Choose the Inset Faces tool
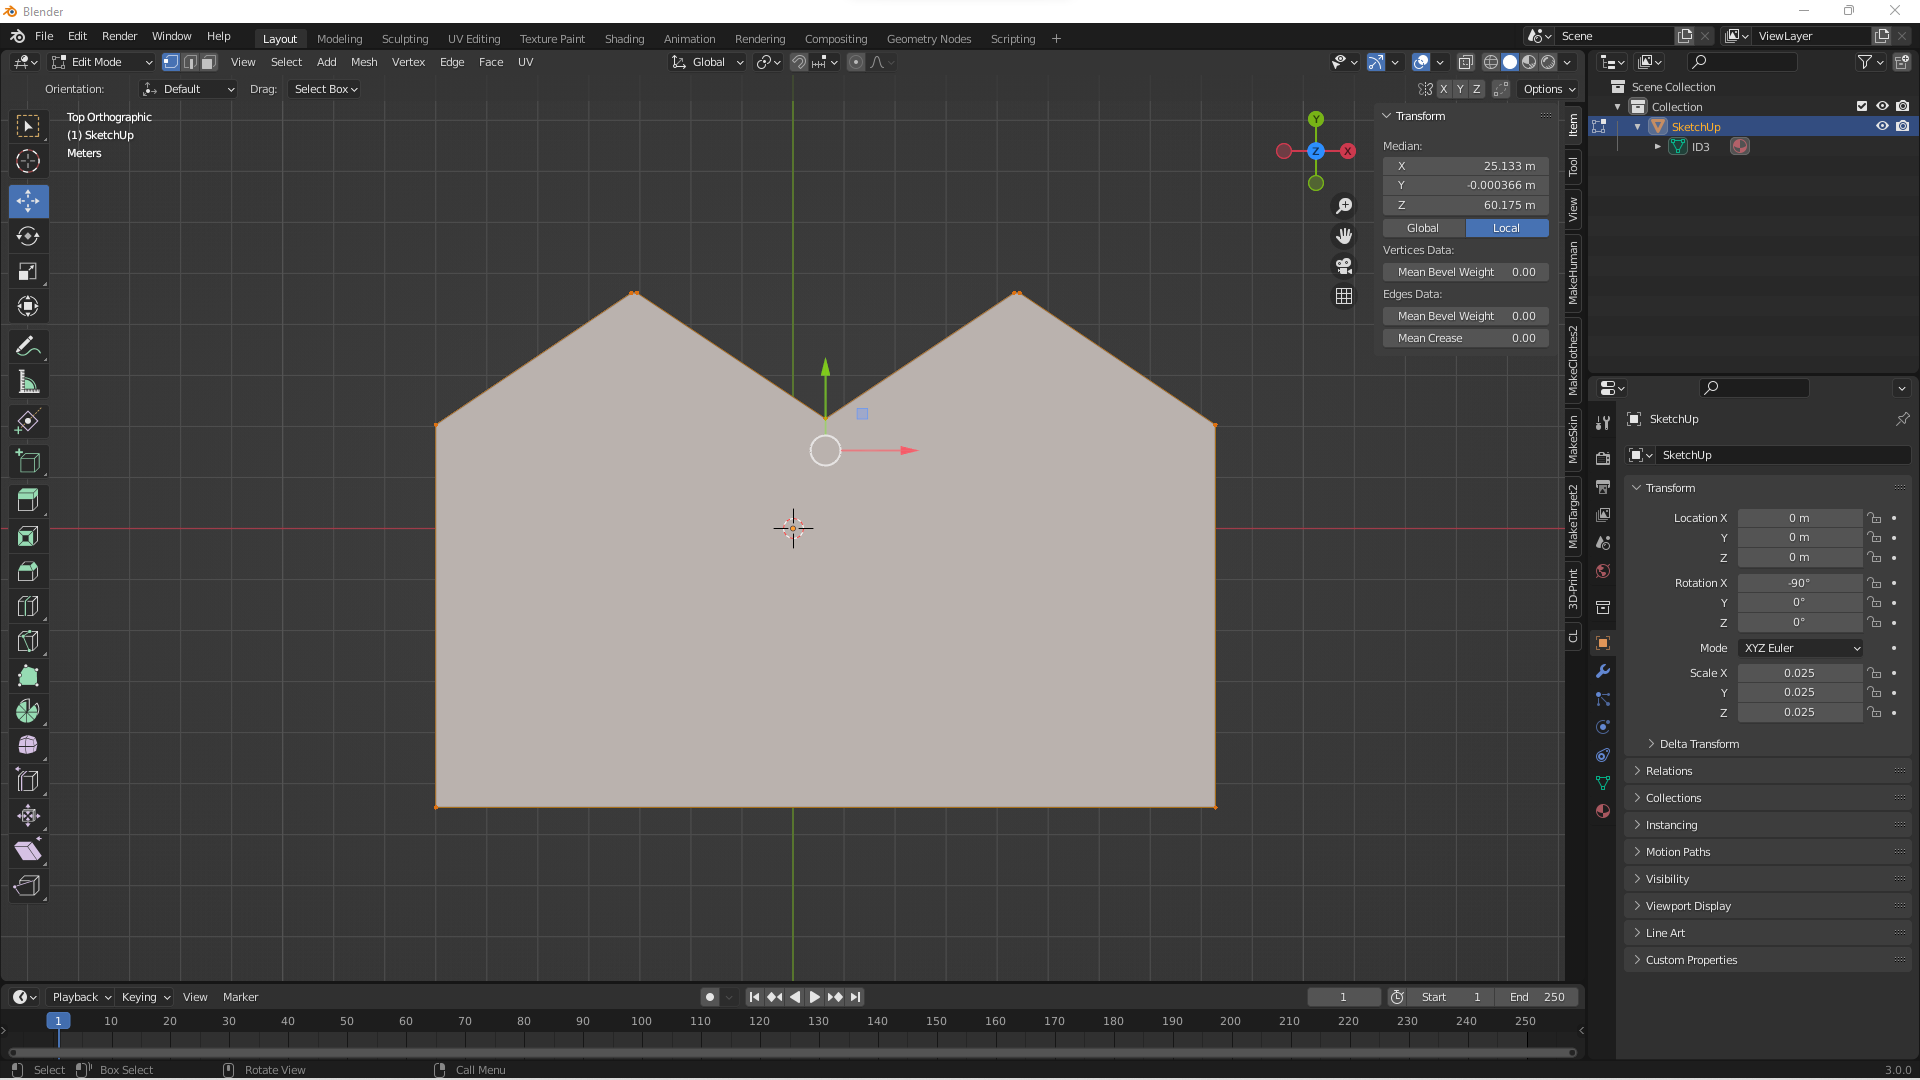 coord(28,536)
